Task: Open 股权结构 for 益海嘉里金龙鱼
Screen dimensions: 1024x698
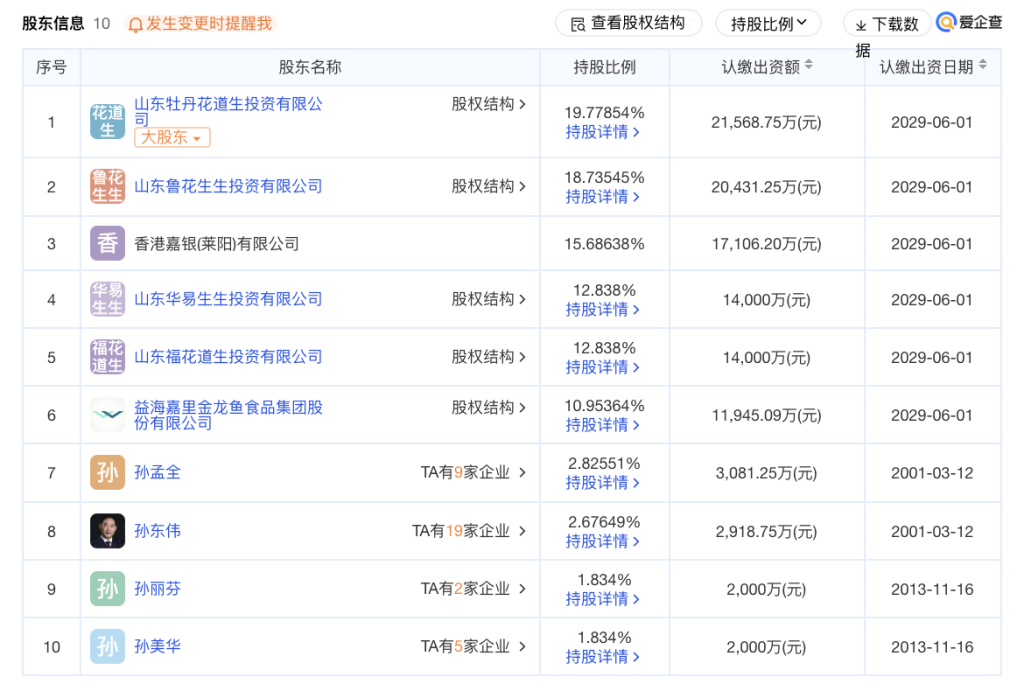Action: tap(488, 408)
